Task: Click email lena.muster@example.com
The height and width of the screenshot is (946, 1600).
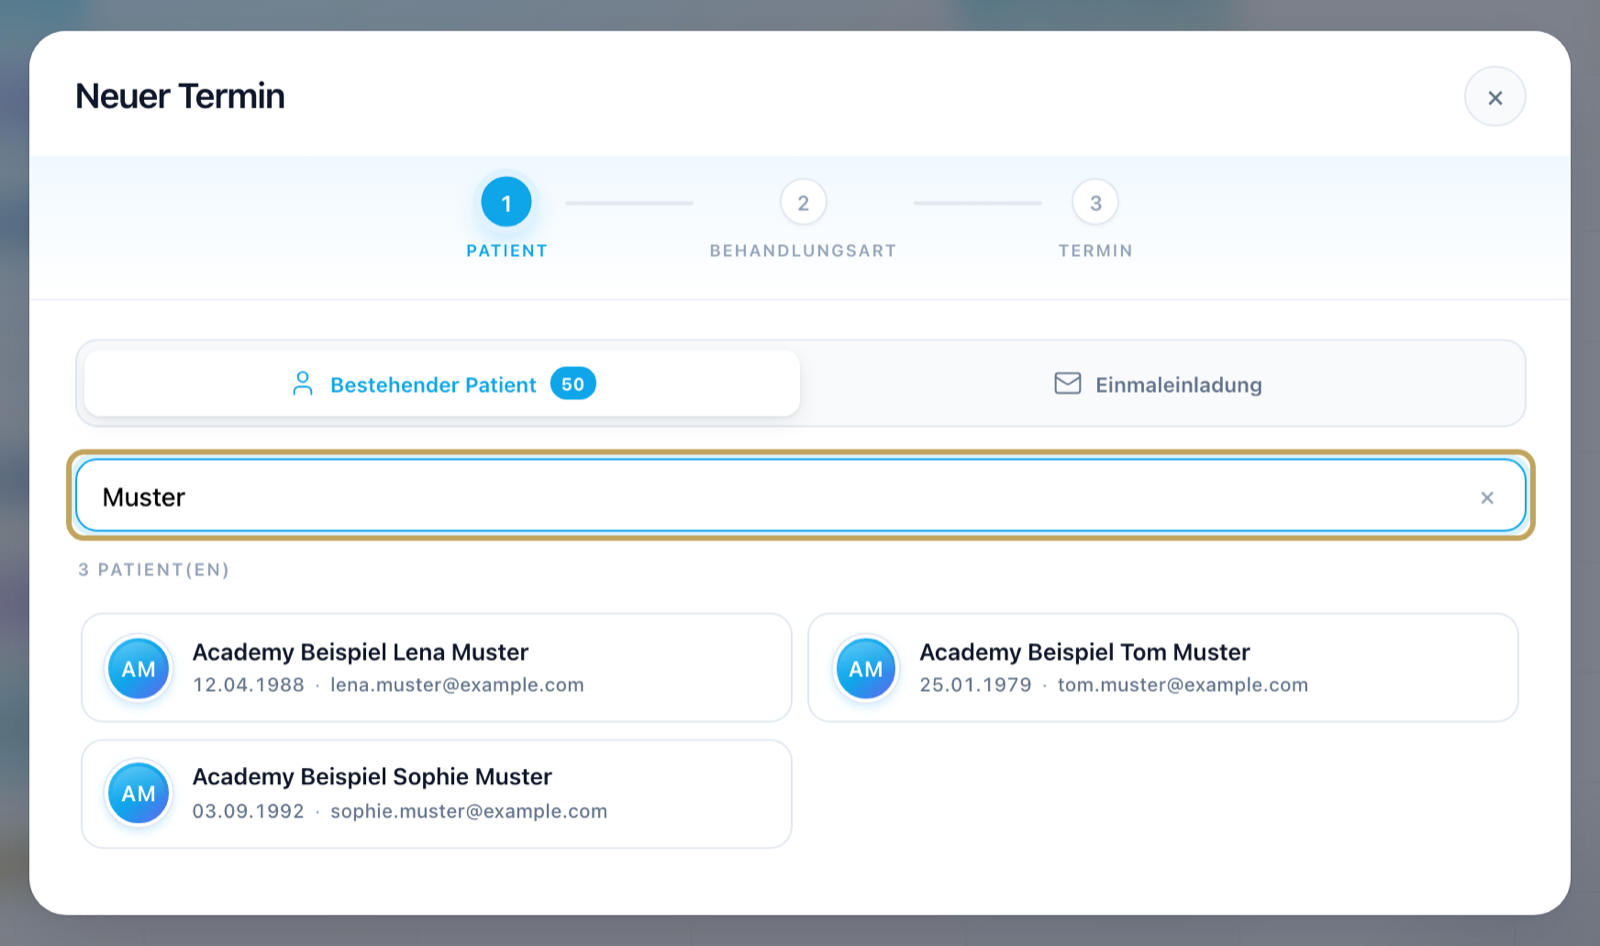Action: pos(457,685)
